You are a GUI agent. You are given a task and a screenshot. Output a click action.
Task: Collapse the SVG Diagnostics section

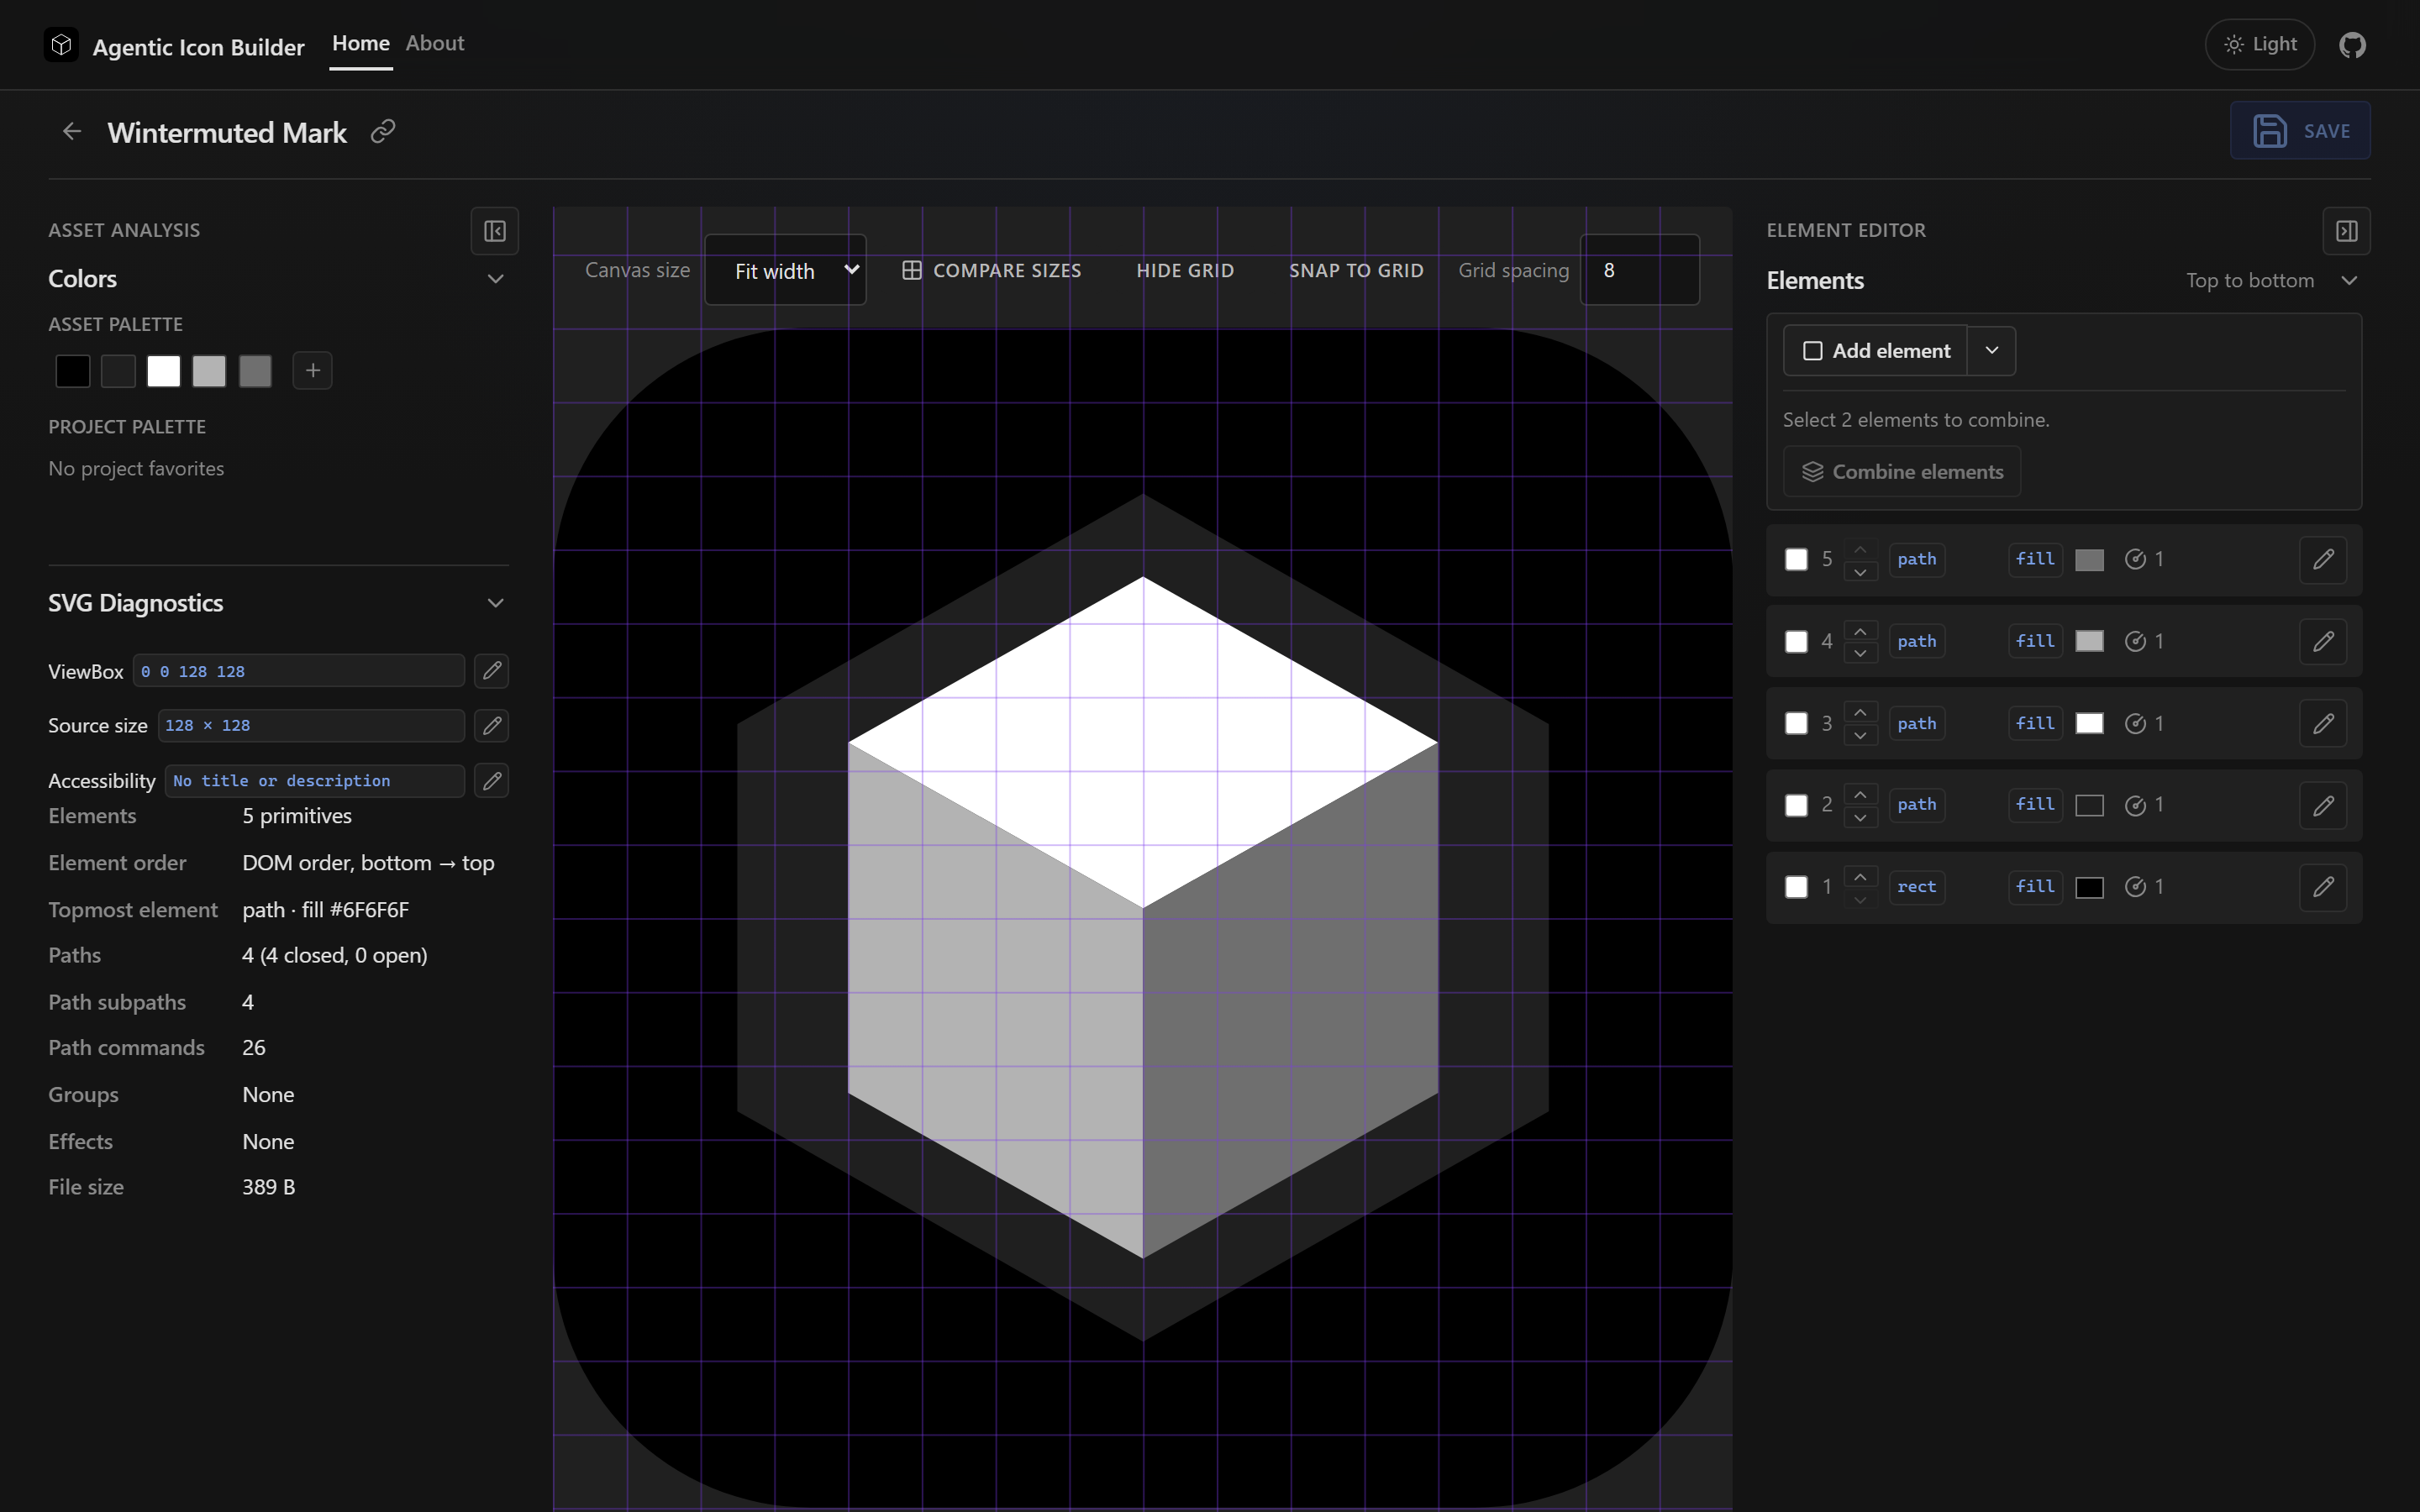click(495, 603)
